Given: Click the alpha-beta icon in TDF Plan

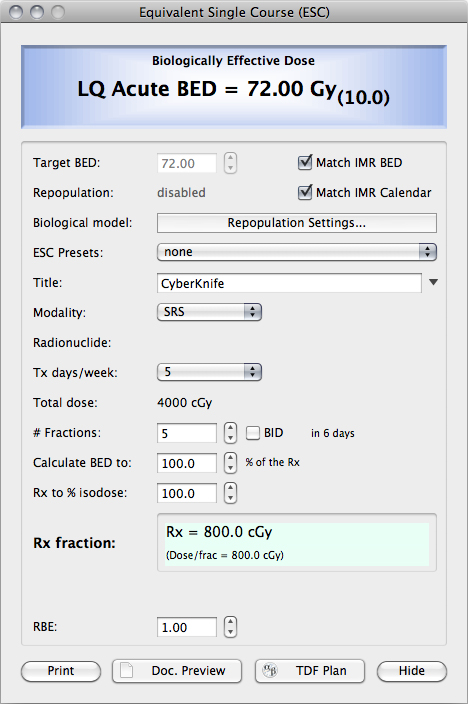Looking at the screenshot, I should 269,670.
